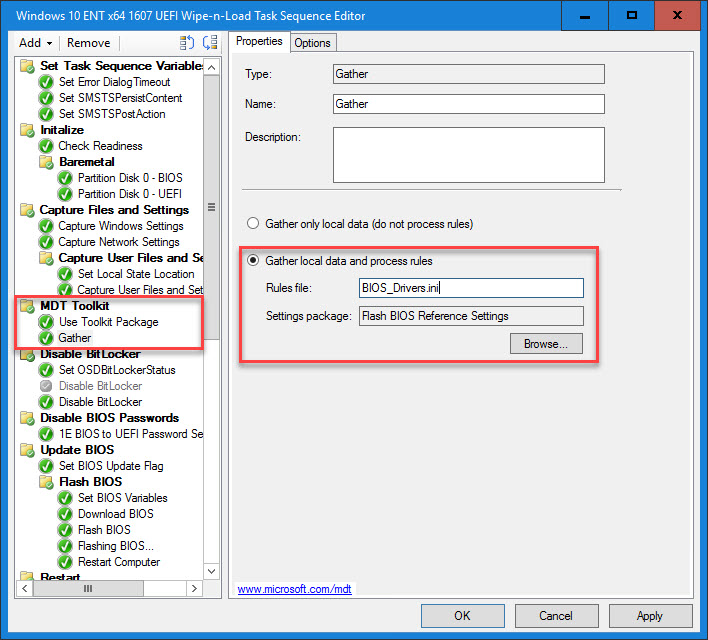Click the move-down reorder icon in toolbar
The image size is (708, 640).
(209, 43)
